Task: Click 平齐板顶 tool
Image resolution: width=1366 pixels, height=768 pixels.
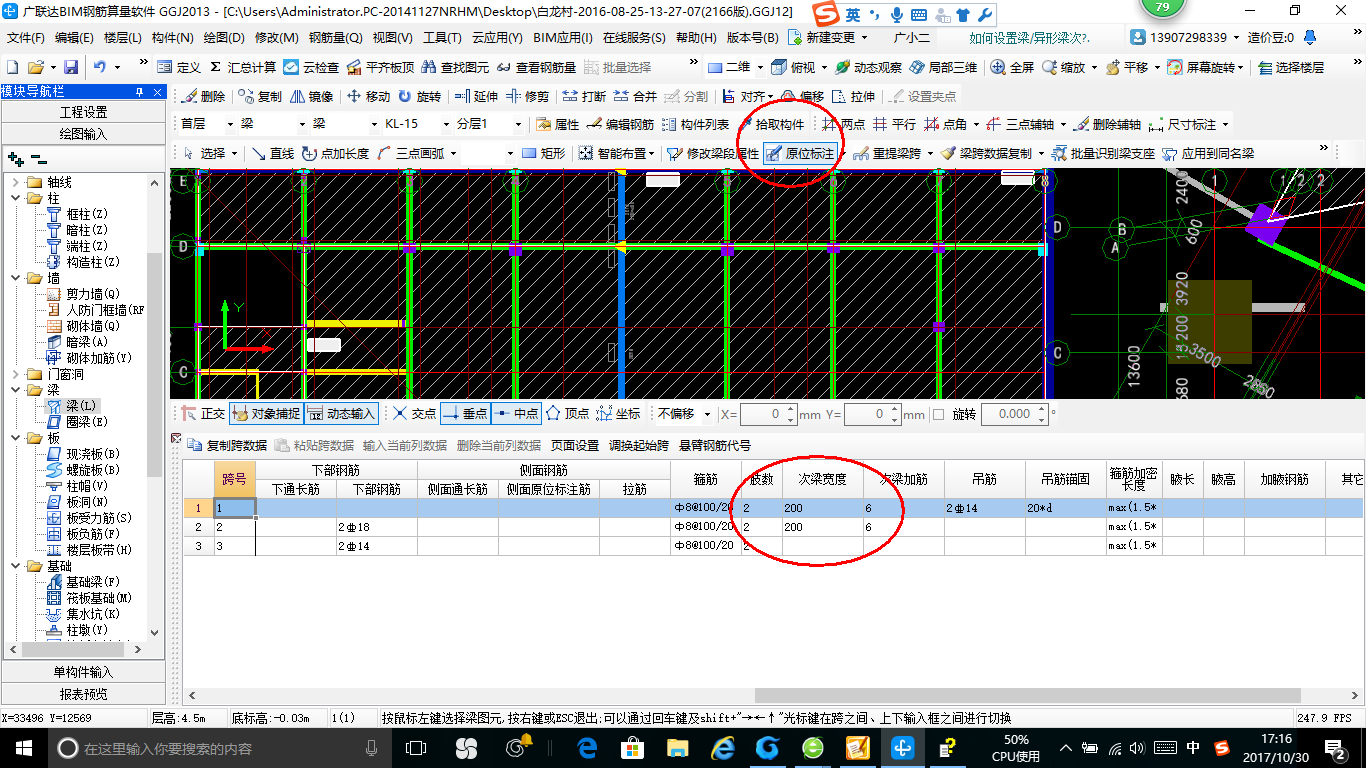Action: (x=379, y=67)
